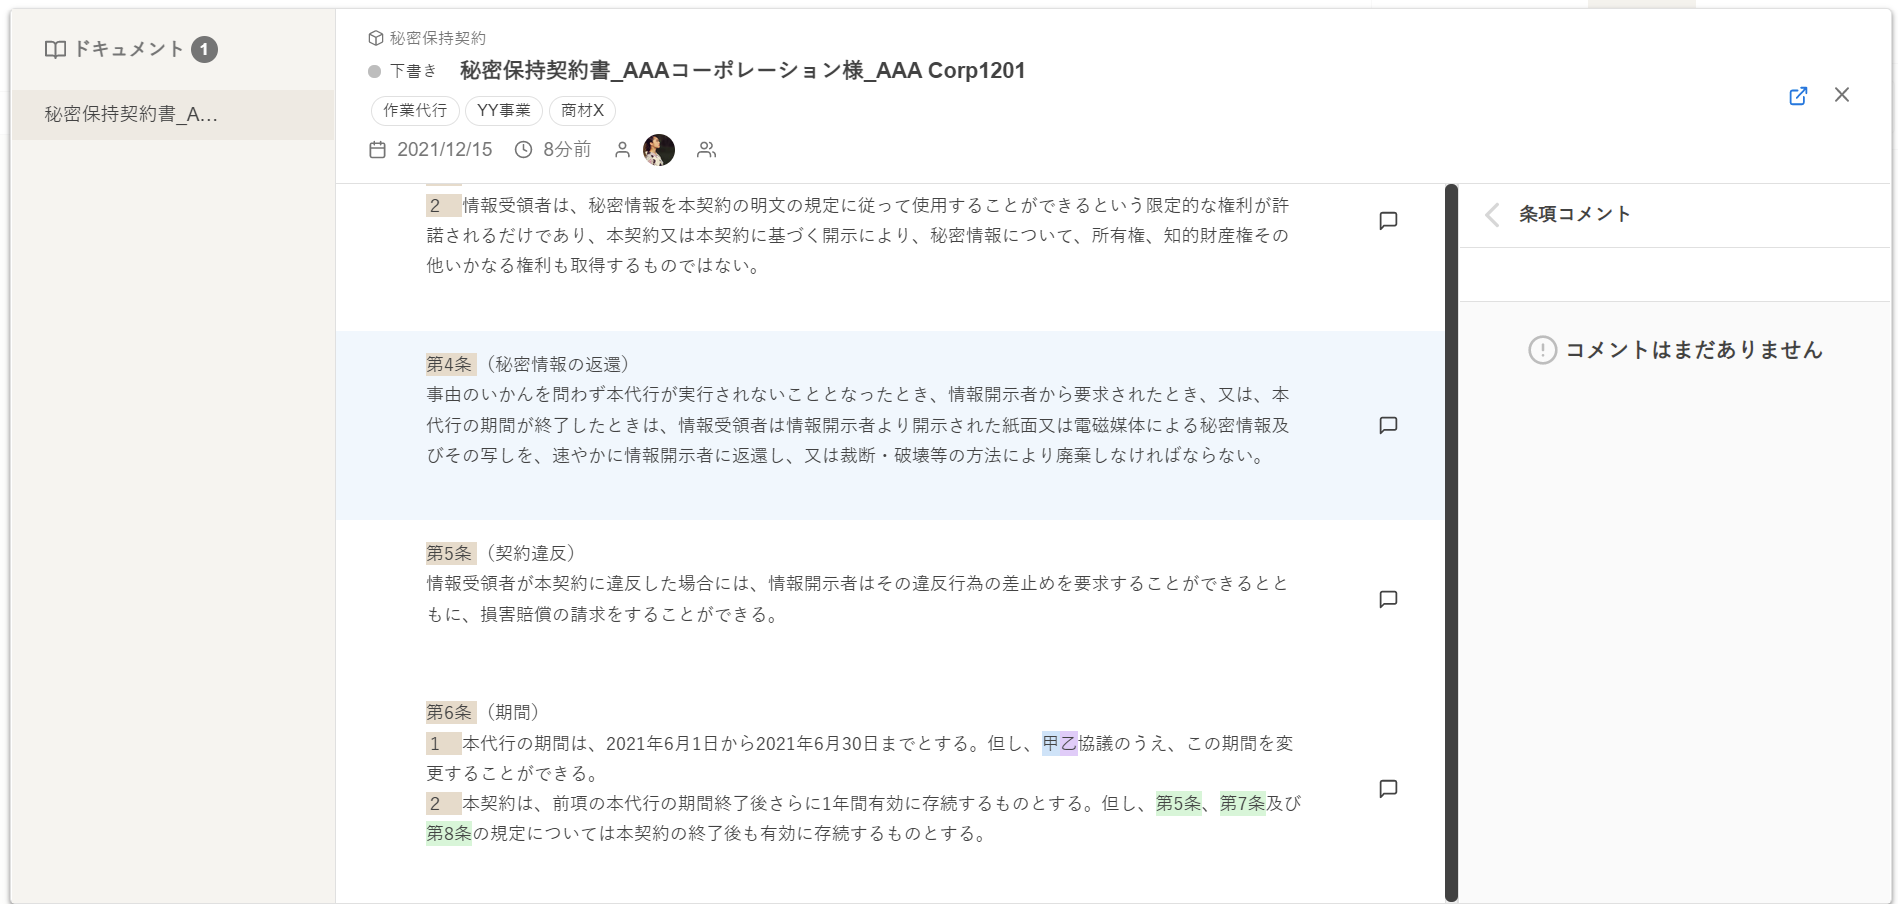
Task: Select the 作業代行 tag
Action: pyautogui.click(x=415, y=110)
